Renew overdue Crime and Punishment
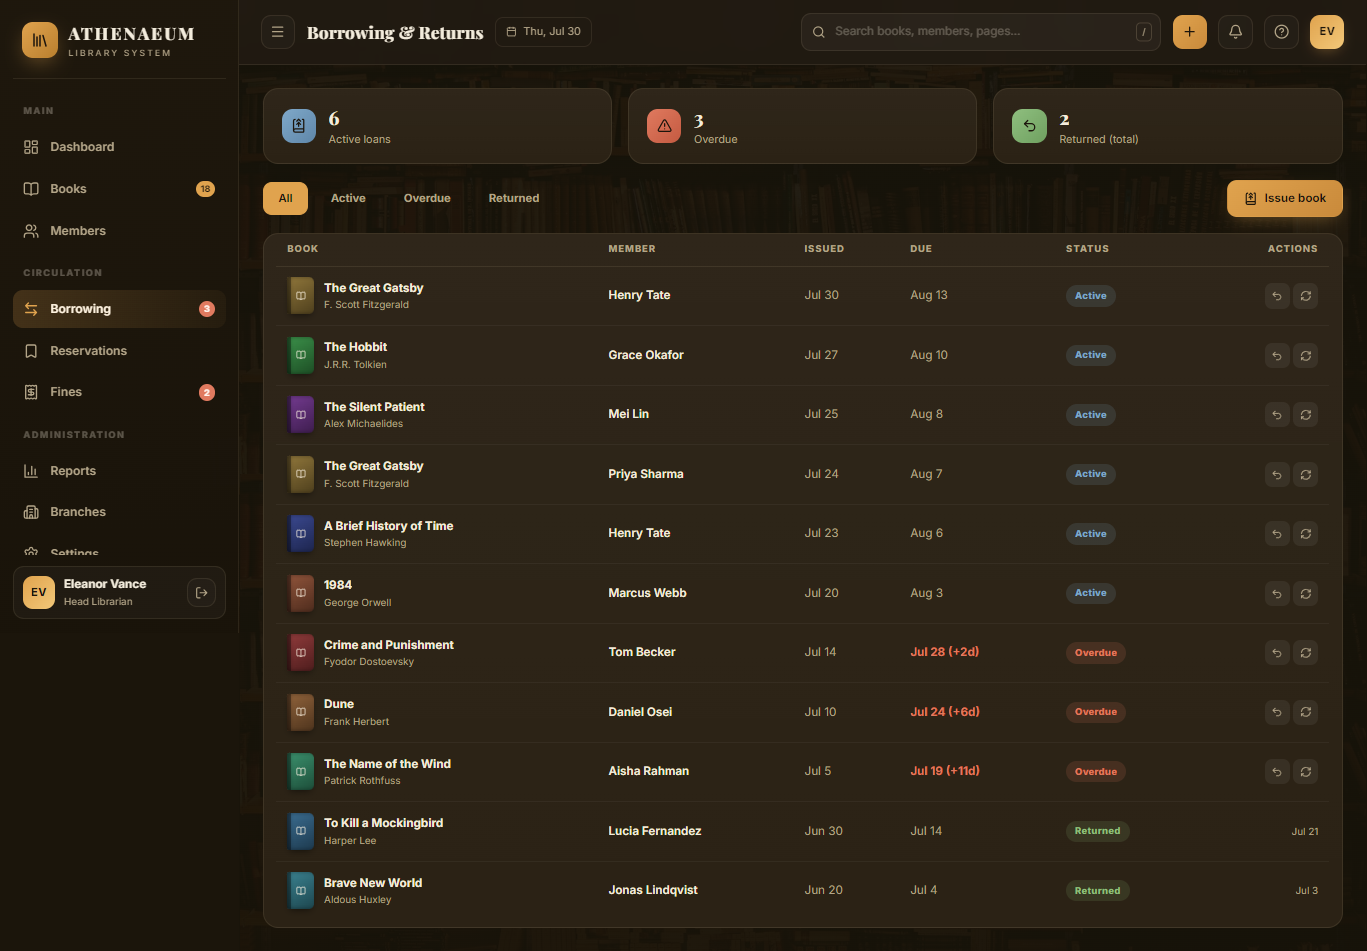 coord(1305,653)
